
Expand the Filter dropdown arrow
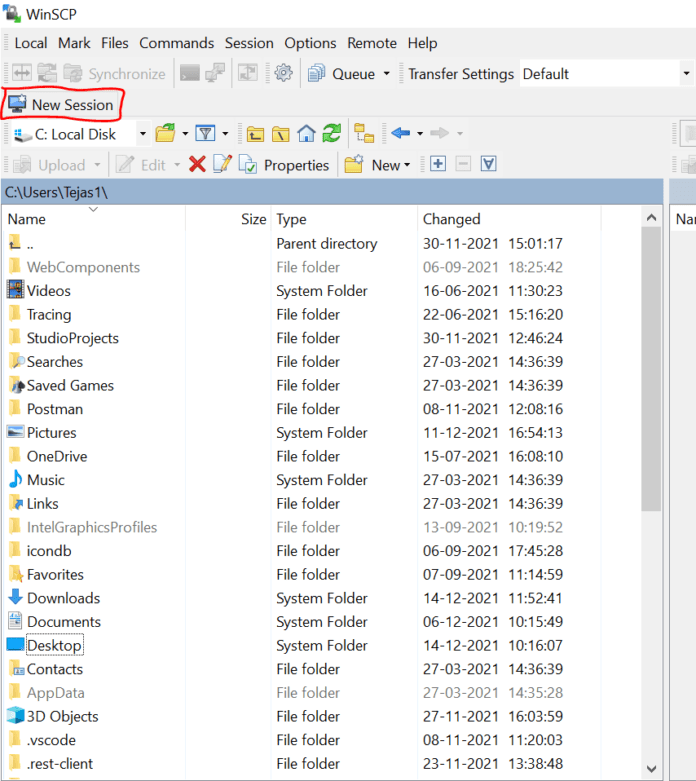pos(225,133)
